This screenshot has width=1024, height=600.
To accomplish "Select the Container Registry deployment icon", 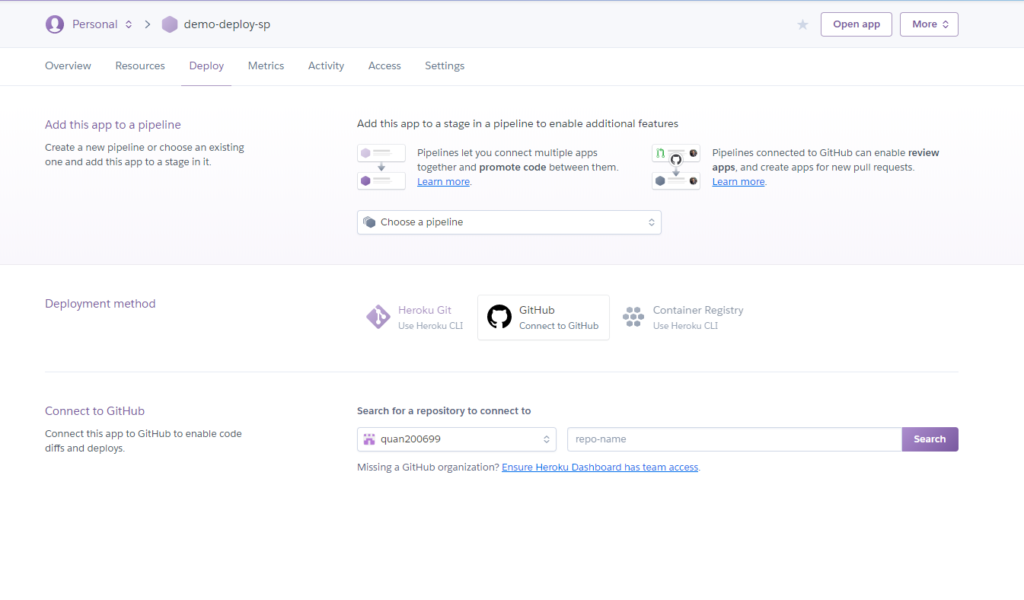I will [633, 317].
